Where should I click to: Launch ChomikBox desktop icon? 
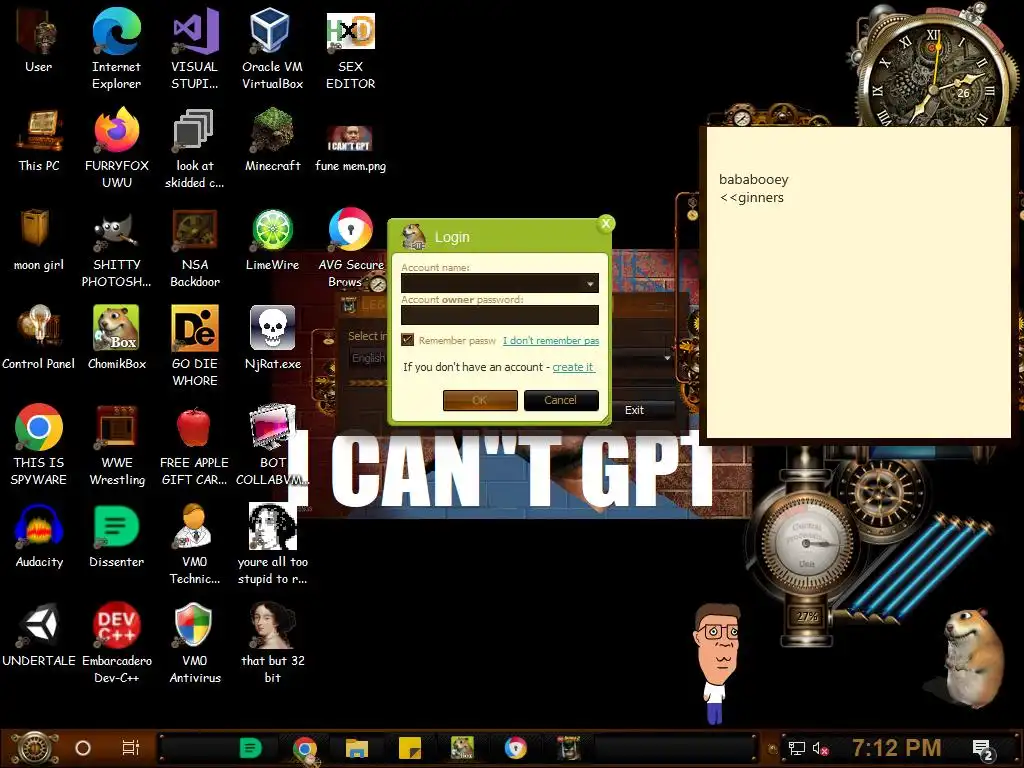click(x=117, y=337)
